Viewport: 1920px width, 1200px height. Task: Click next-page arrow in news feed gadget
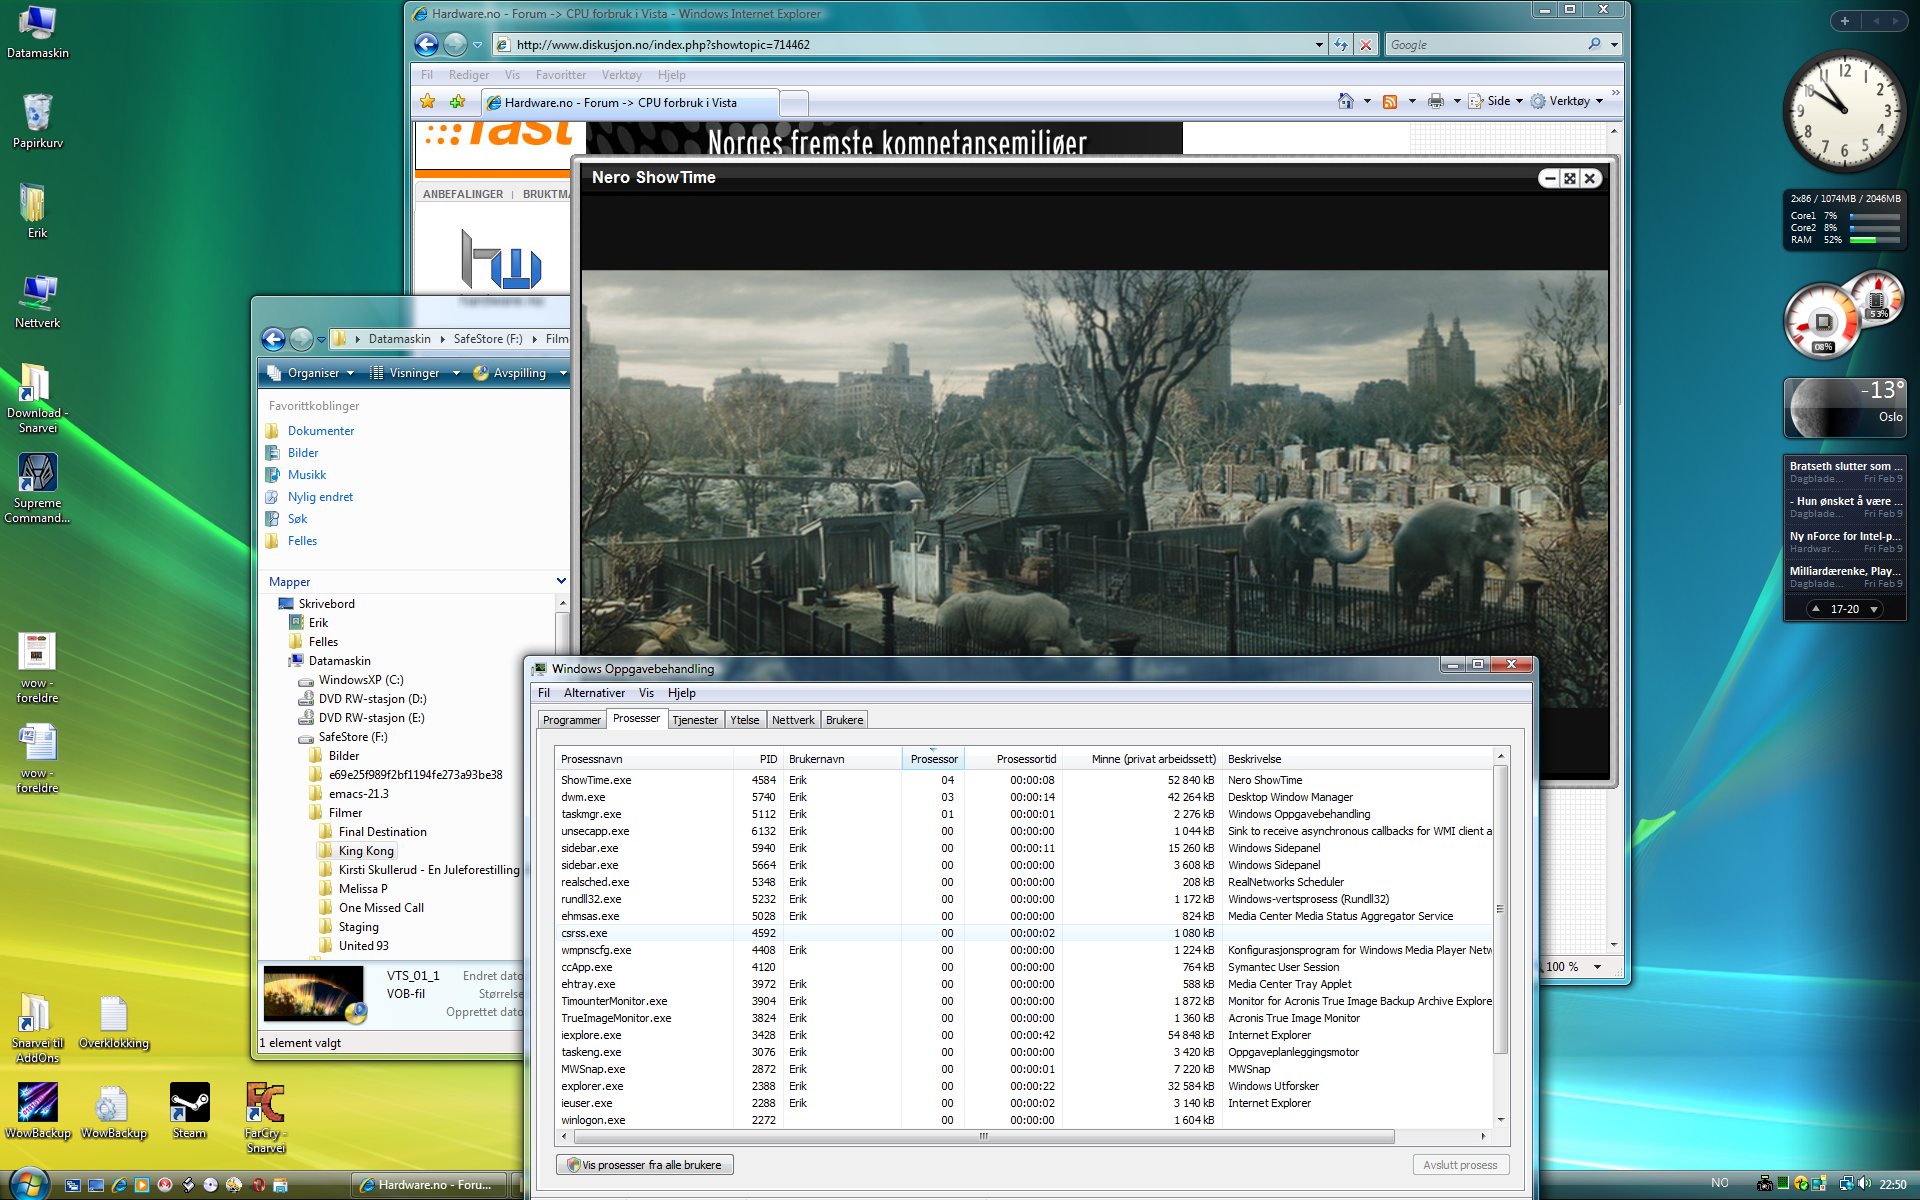1874,609
